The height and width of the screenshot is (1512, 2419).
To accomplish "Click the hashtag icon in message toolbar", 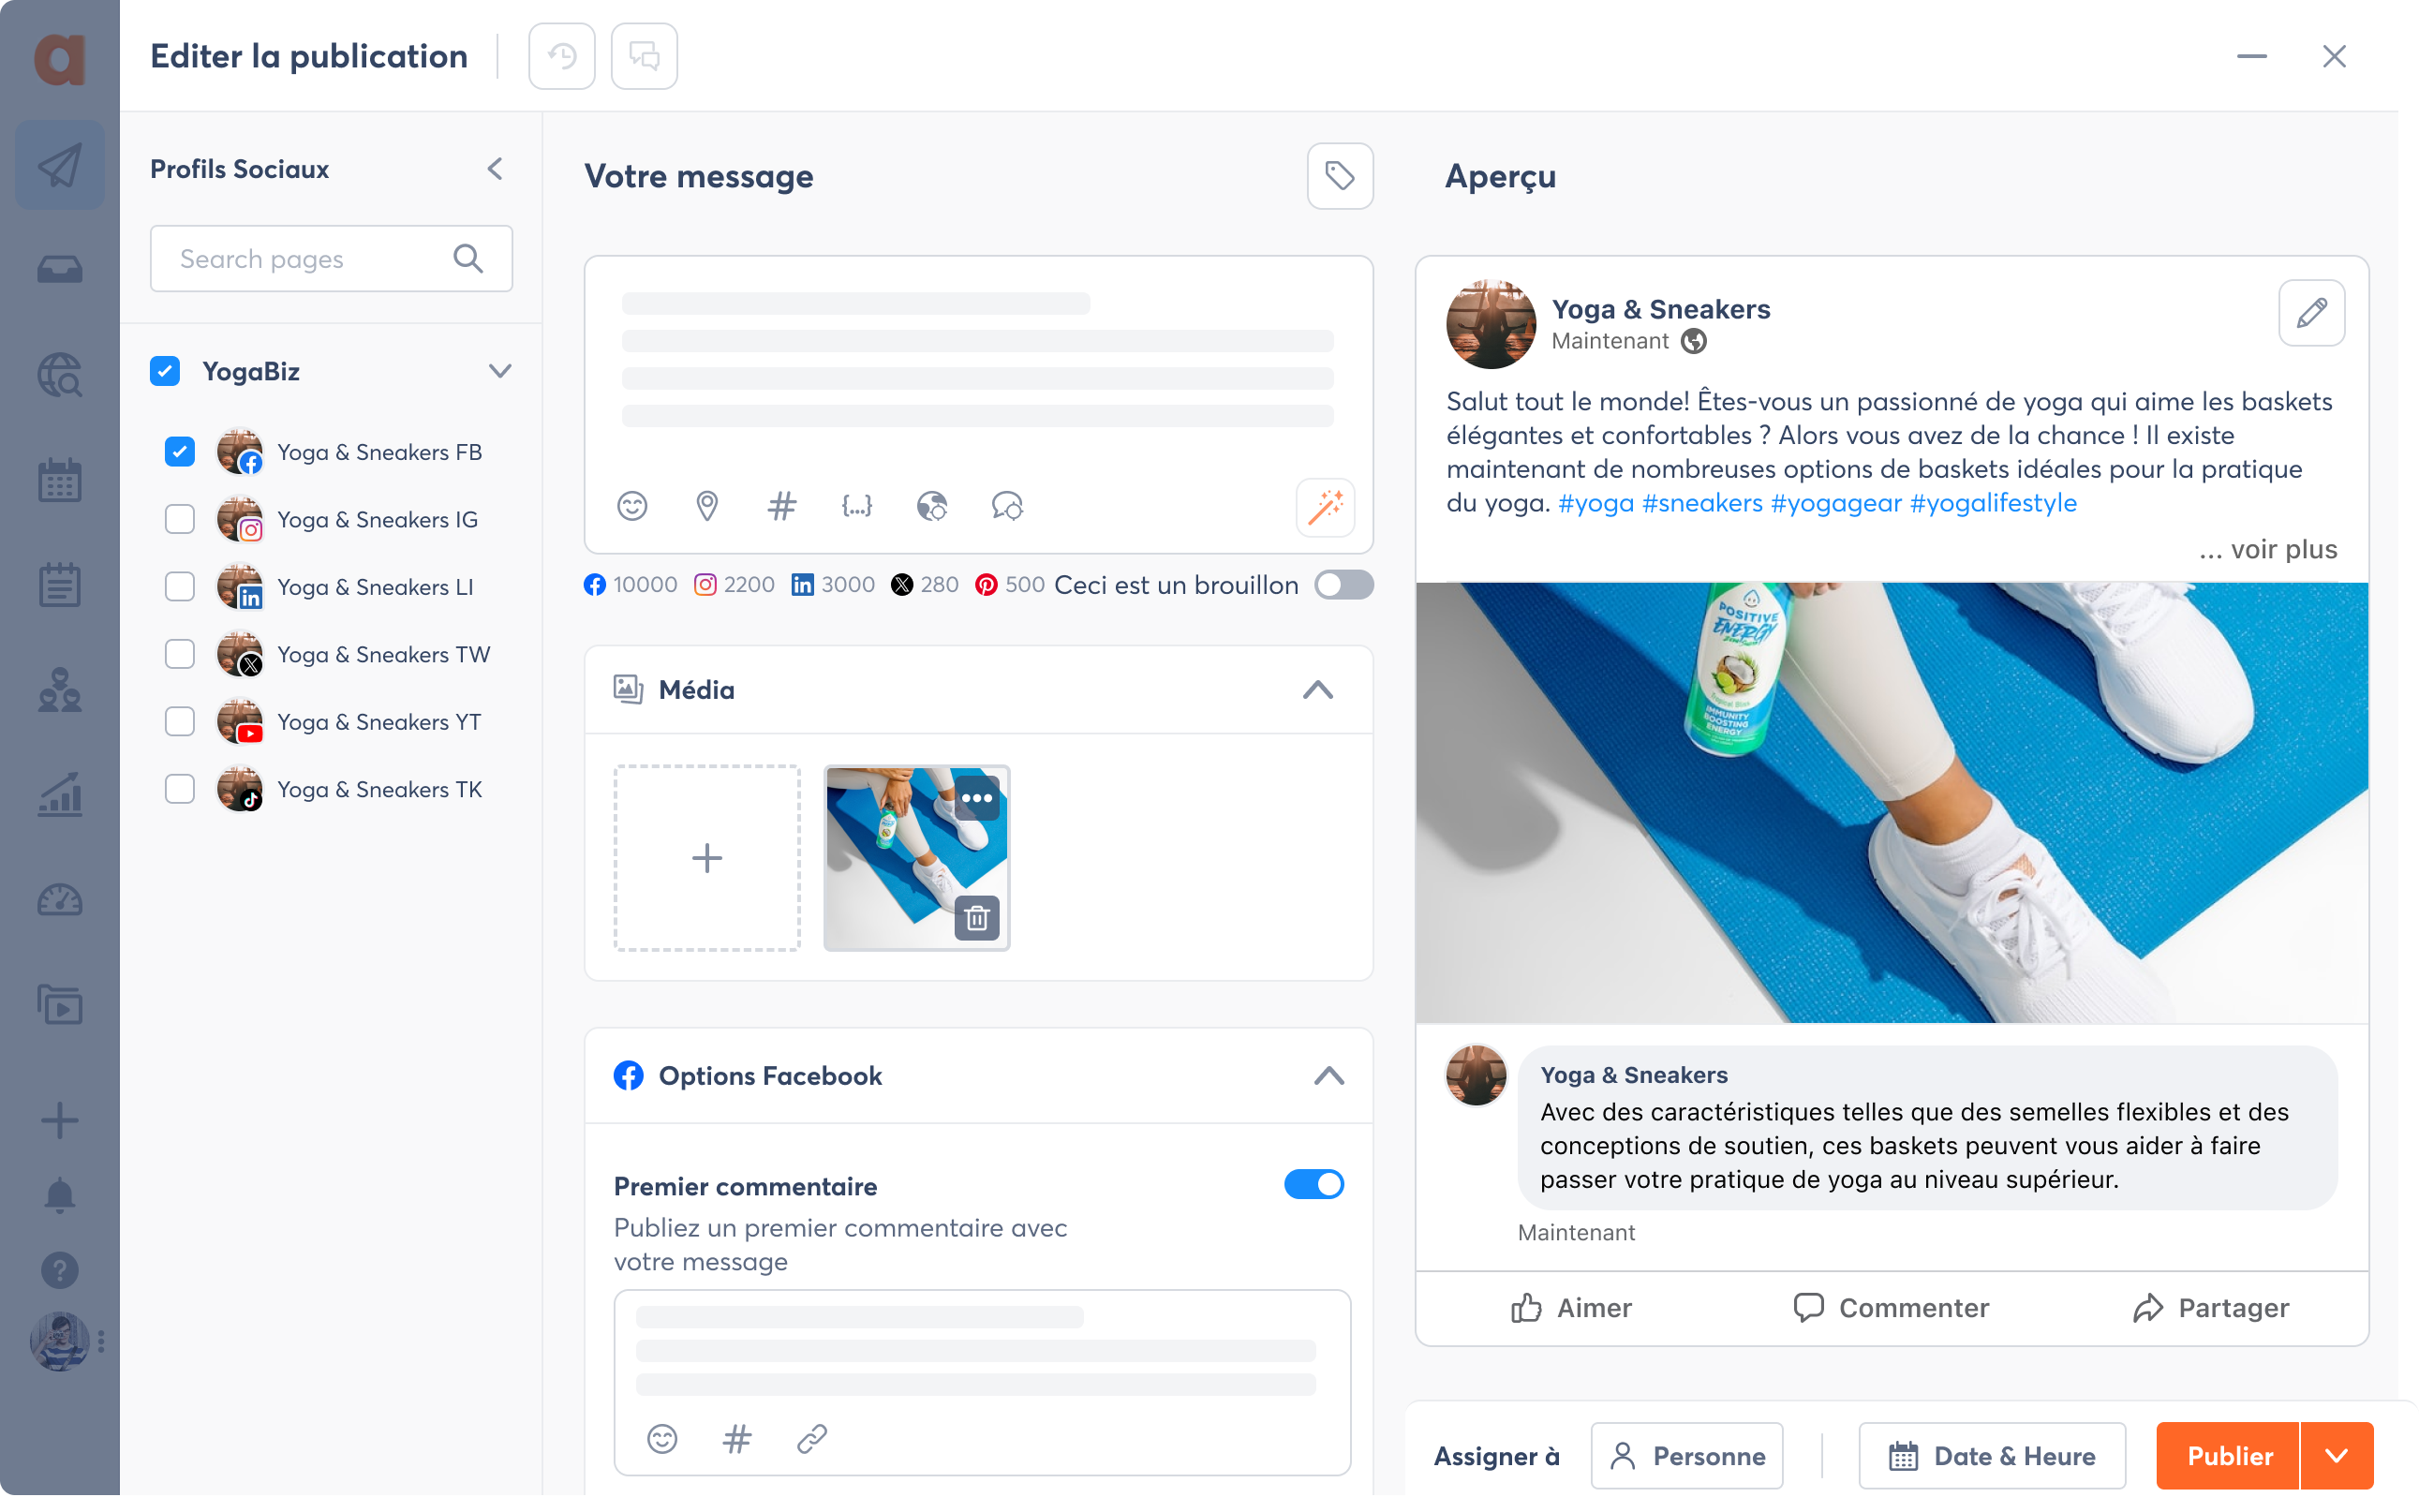I will [782, 507].
